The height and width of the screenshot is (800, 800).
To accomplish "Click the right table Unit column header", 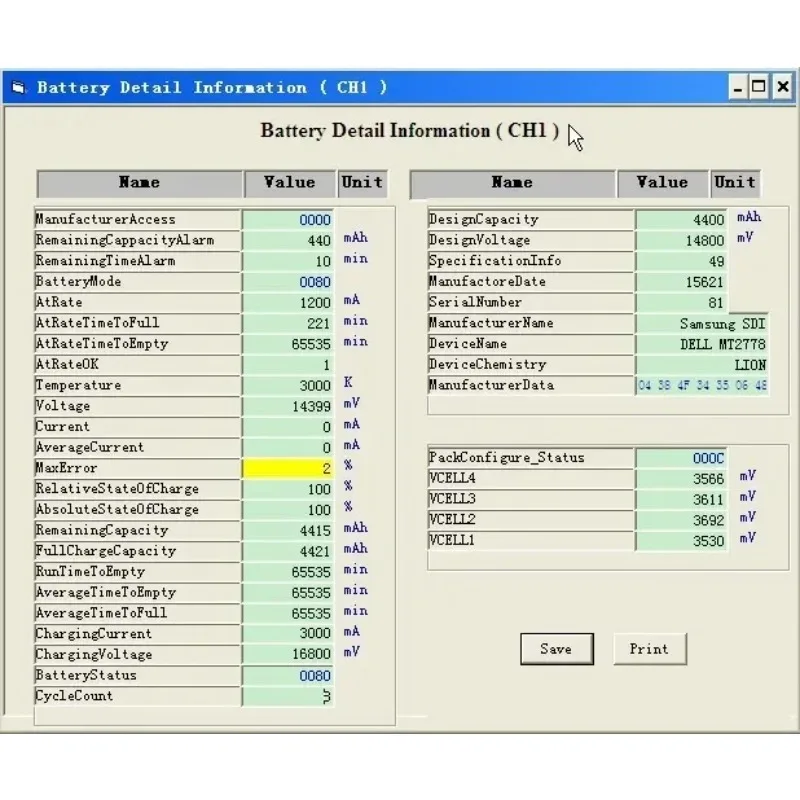I will pos(735,183).
